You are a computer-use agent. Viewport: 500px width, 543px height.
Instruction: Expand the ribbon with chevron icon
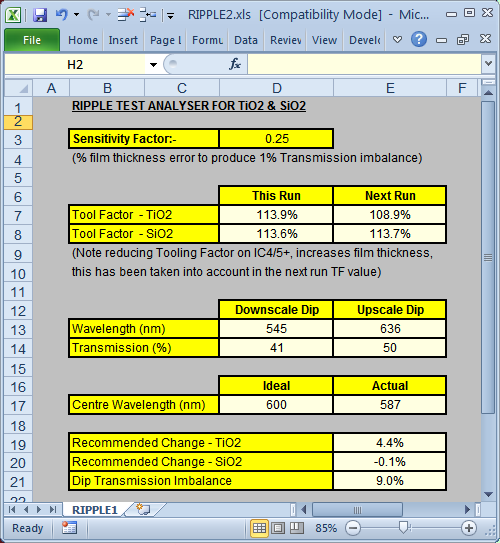point(398,40)
